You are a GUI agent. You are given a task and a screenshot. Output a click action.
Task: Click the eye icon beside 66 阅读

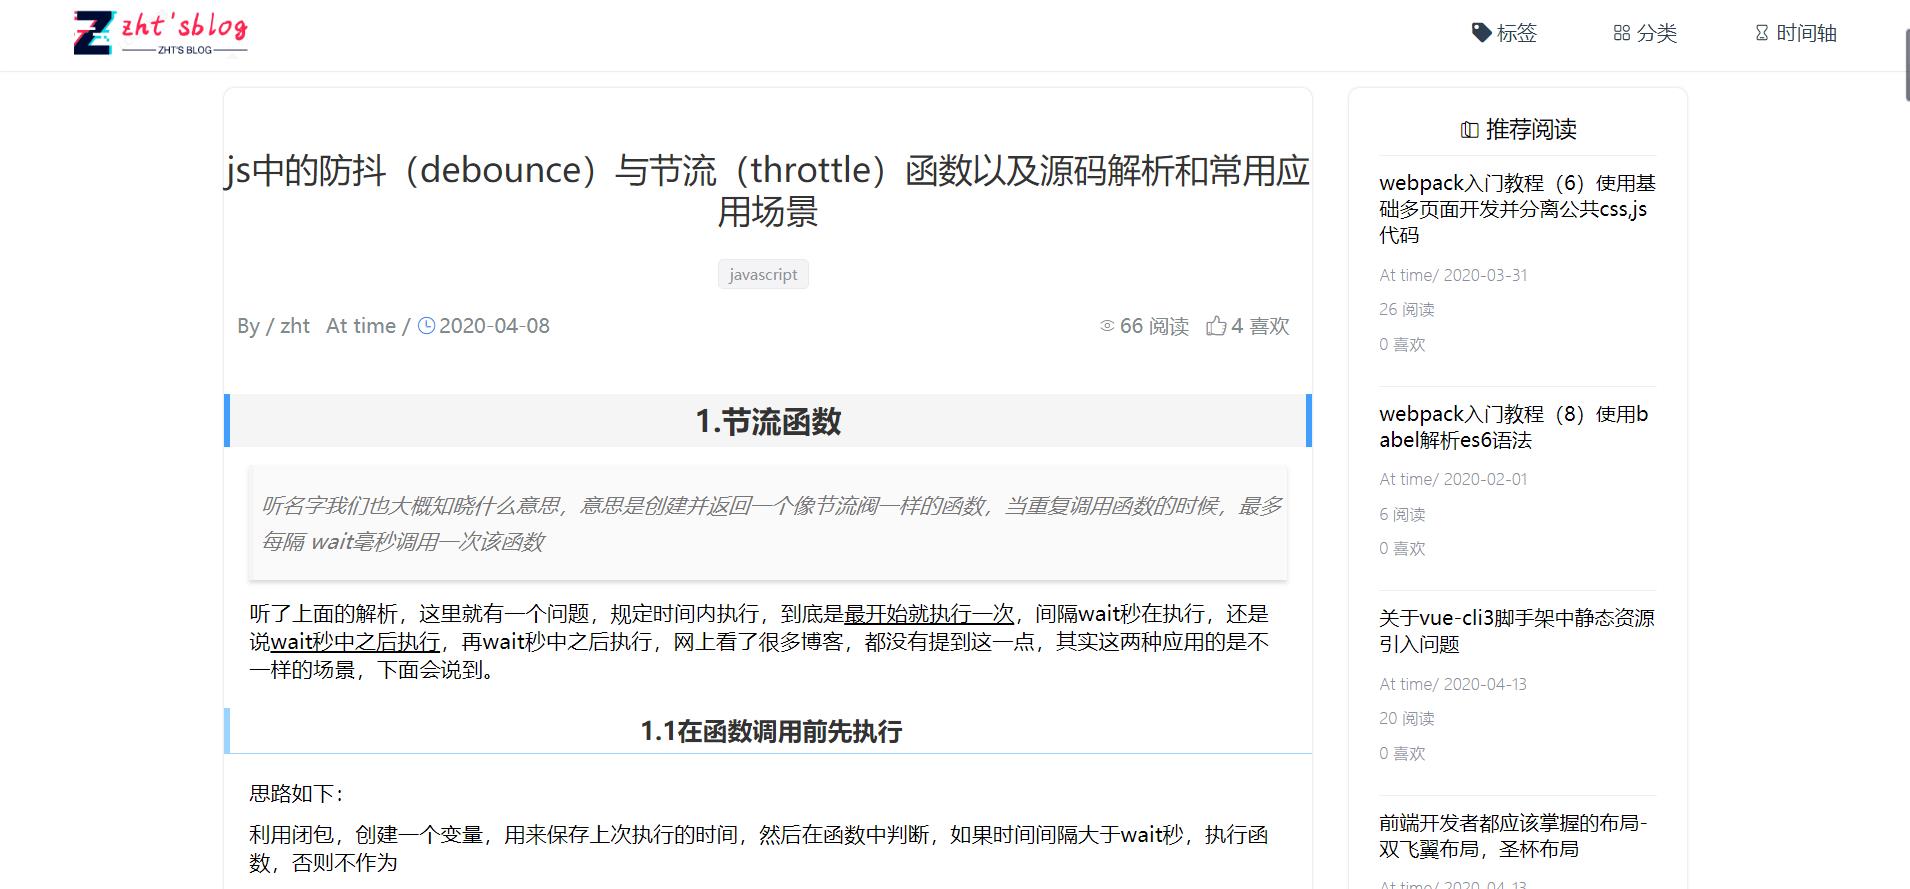[x=1106, y=326]
